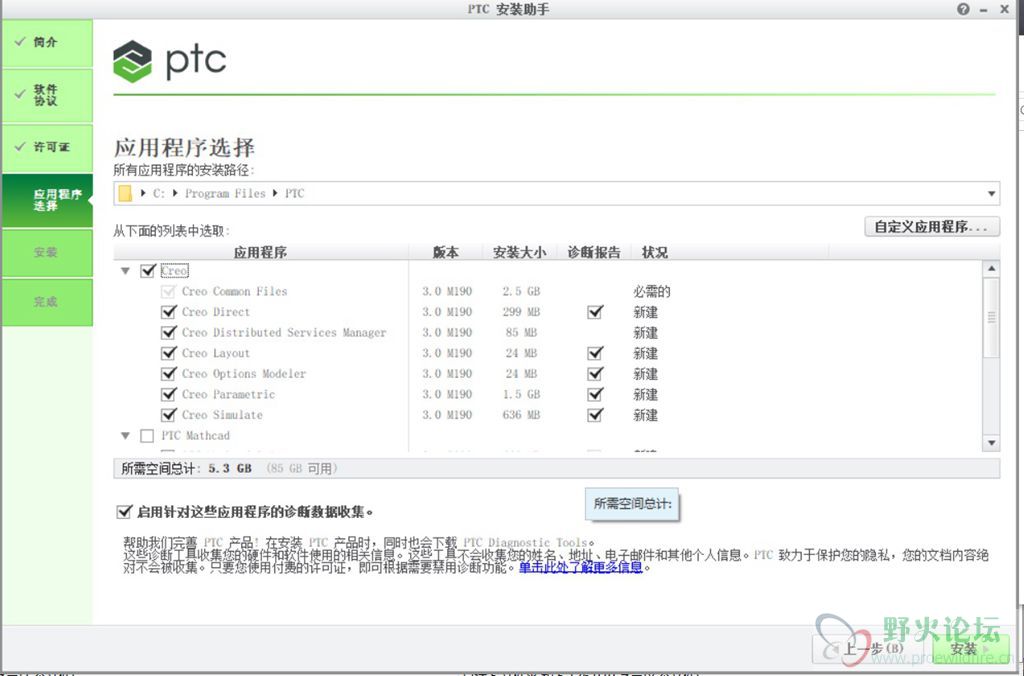Disable diagnostic report for Creo Parametric
The height and width of the screenshot is (676, 1024).
point(595,394)
